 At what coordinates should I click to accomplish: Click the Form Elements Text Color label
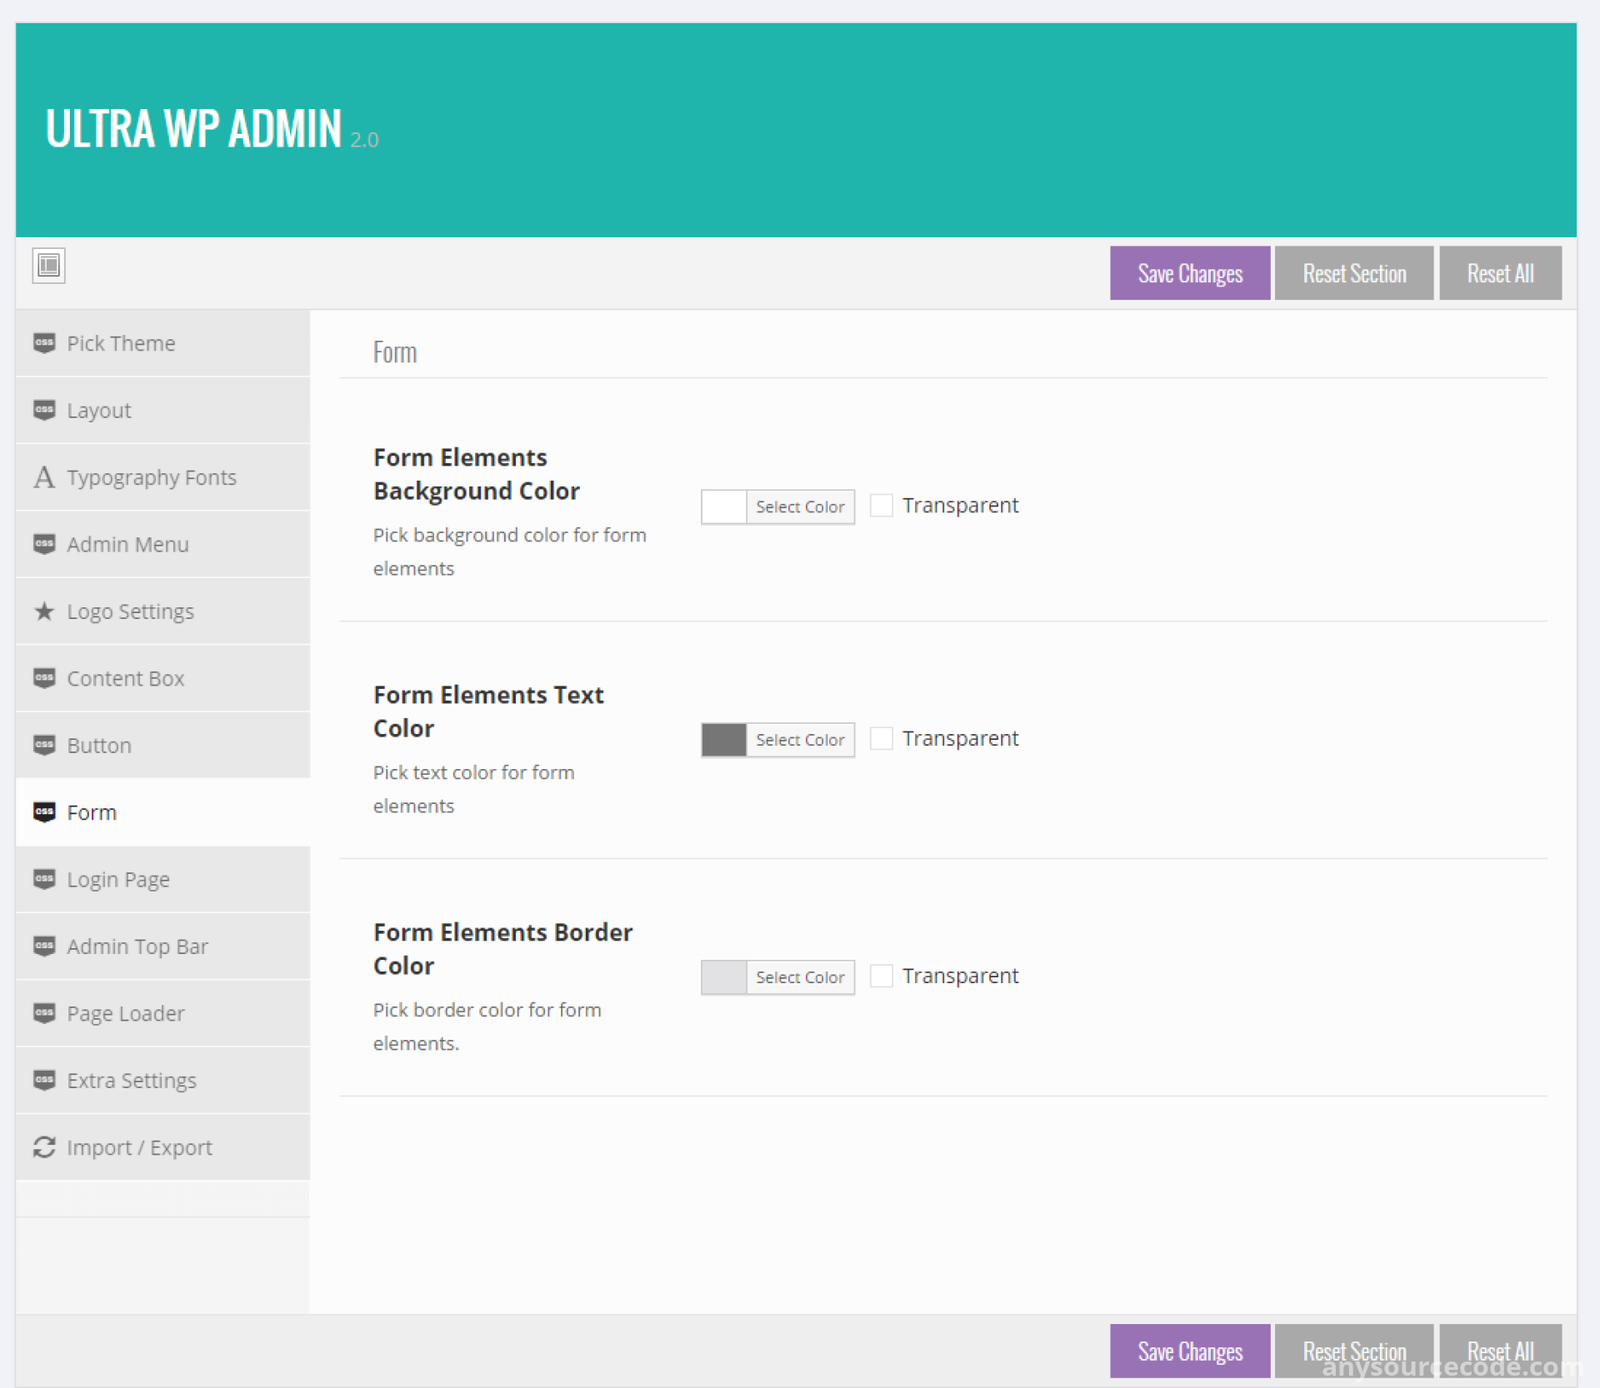click(x=488, y=711)
